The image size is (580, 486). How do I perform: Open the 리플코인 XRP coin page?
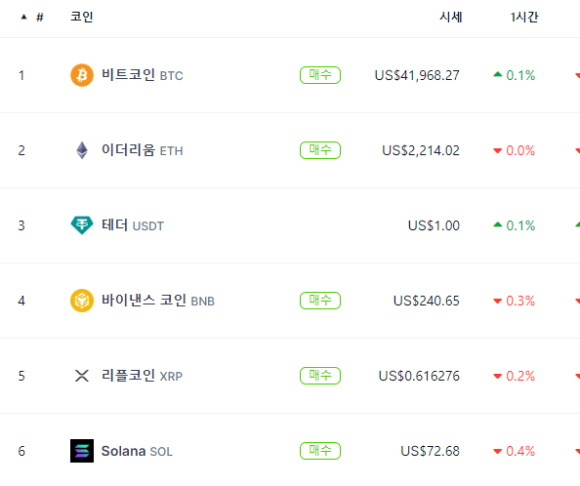(x=142, y=376)
